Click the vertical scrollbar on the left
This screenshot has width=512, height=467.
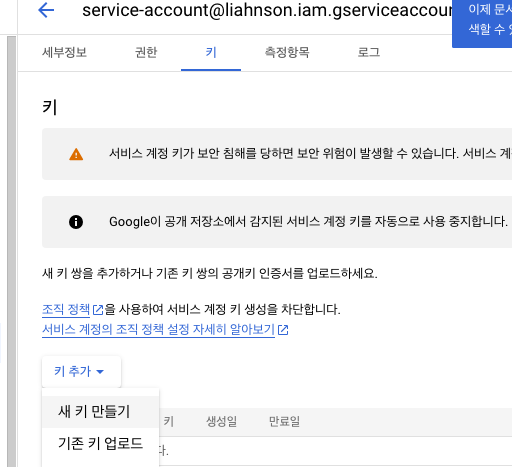pyautogui.click(x=12, y=251)
